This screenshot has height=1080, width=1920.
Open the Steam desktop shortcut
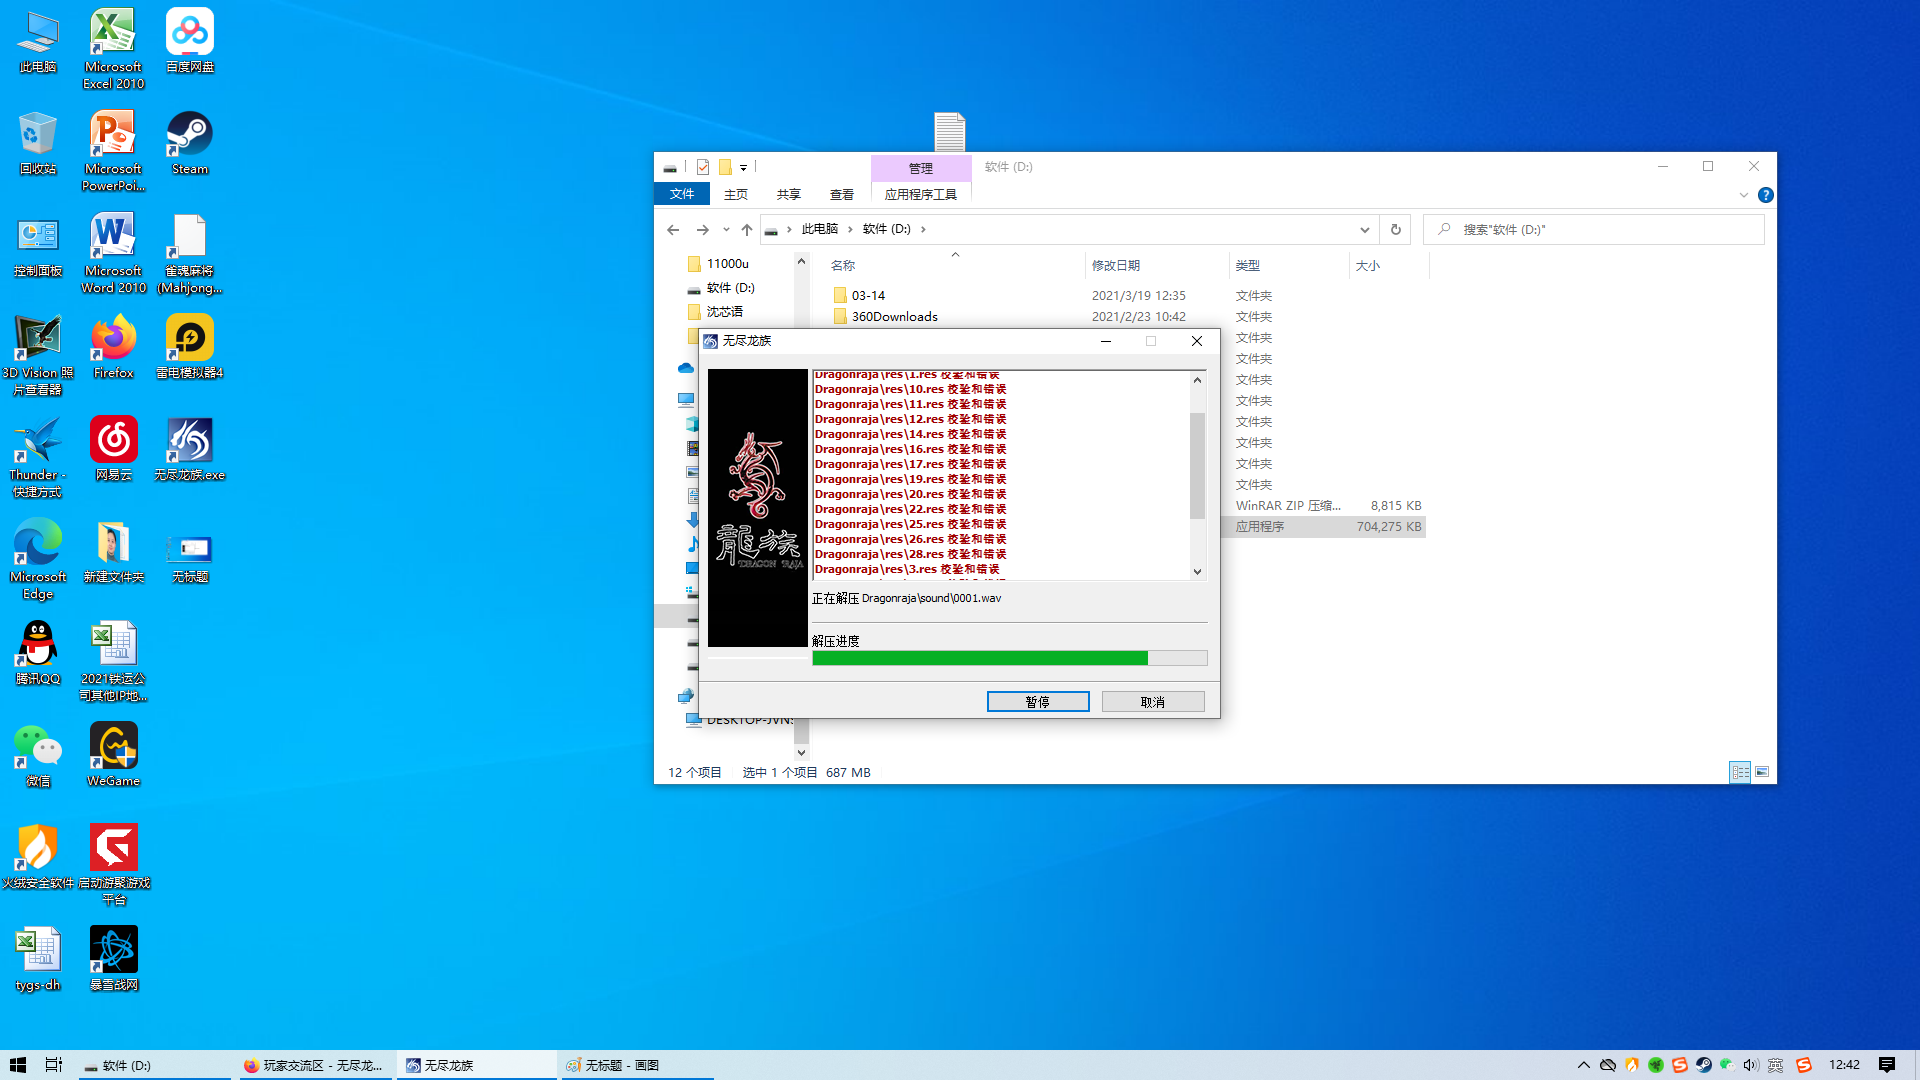click(189, 144)
